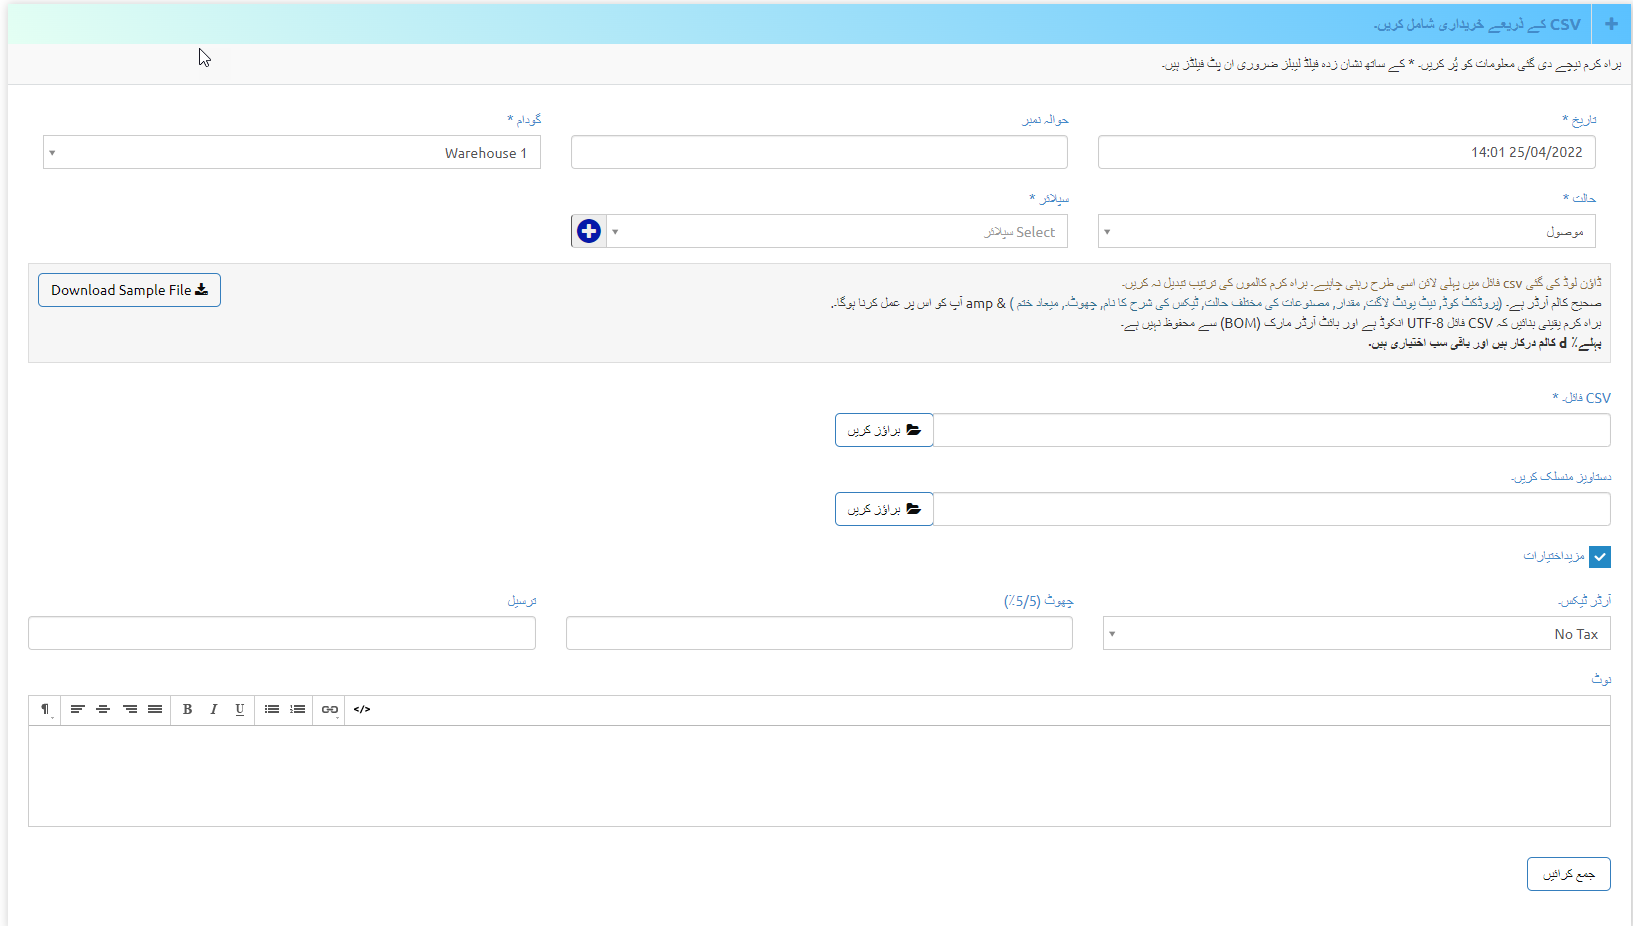Insert a numbered list in note
This screenshot has height=926, width=1633.
[x=297, y=709]
